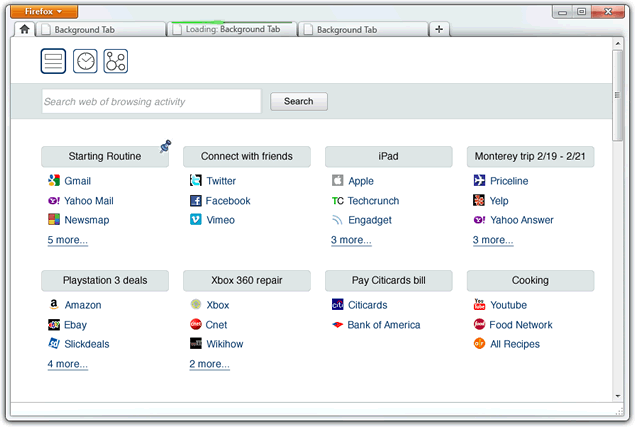Image resolution: width=635 pixels, height=427 pixels.
Task: Open the Monterey trip group header
Action: [x=530, y=157]
